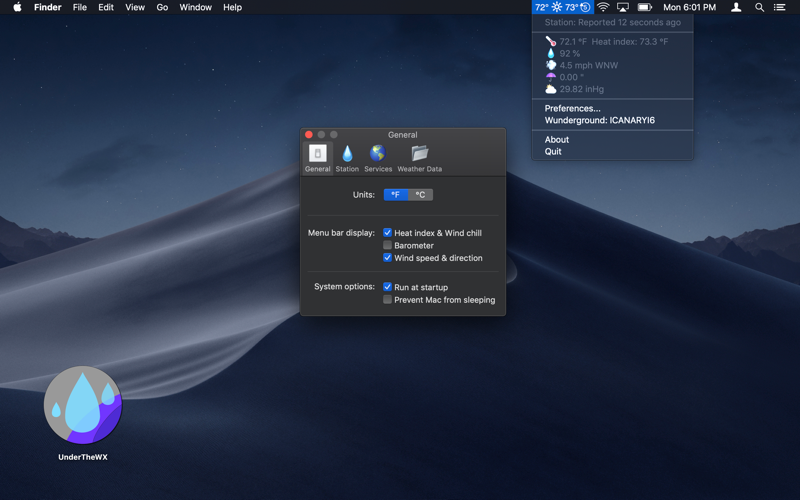Viewport: 800px width, 500px height.
Task: Click the thermometer temperature icon
Action: (x=551, y=41)
